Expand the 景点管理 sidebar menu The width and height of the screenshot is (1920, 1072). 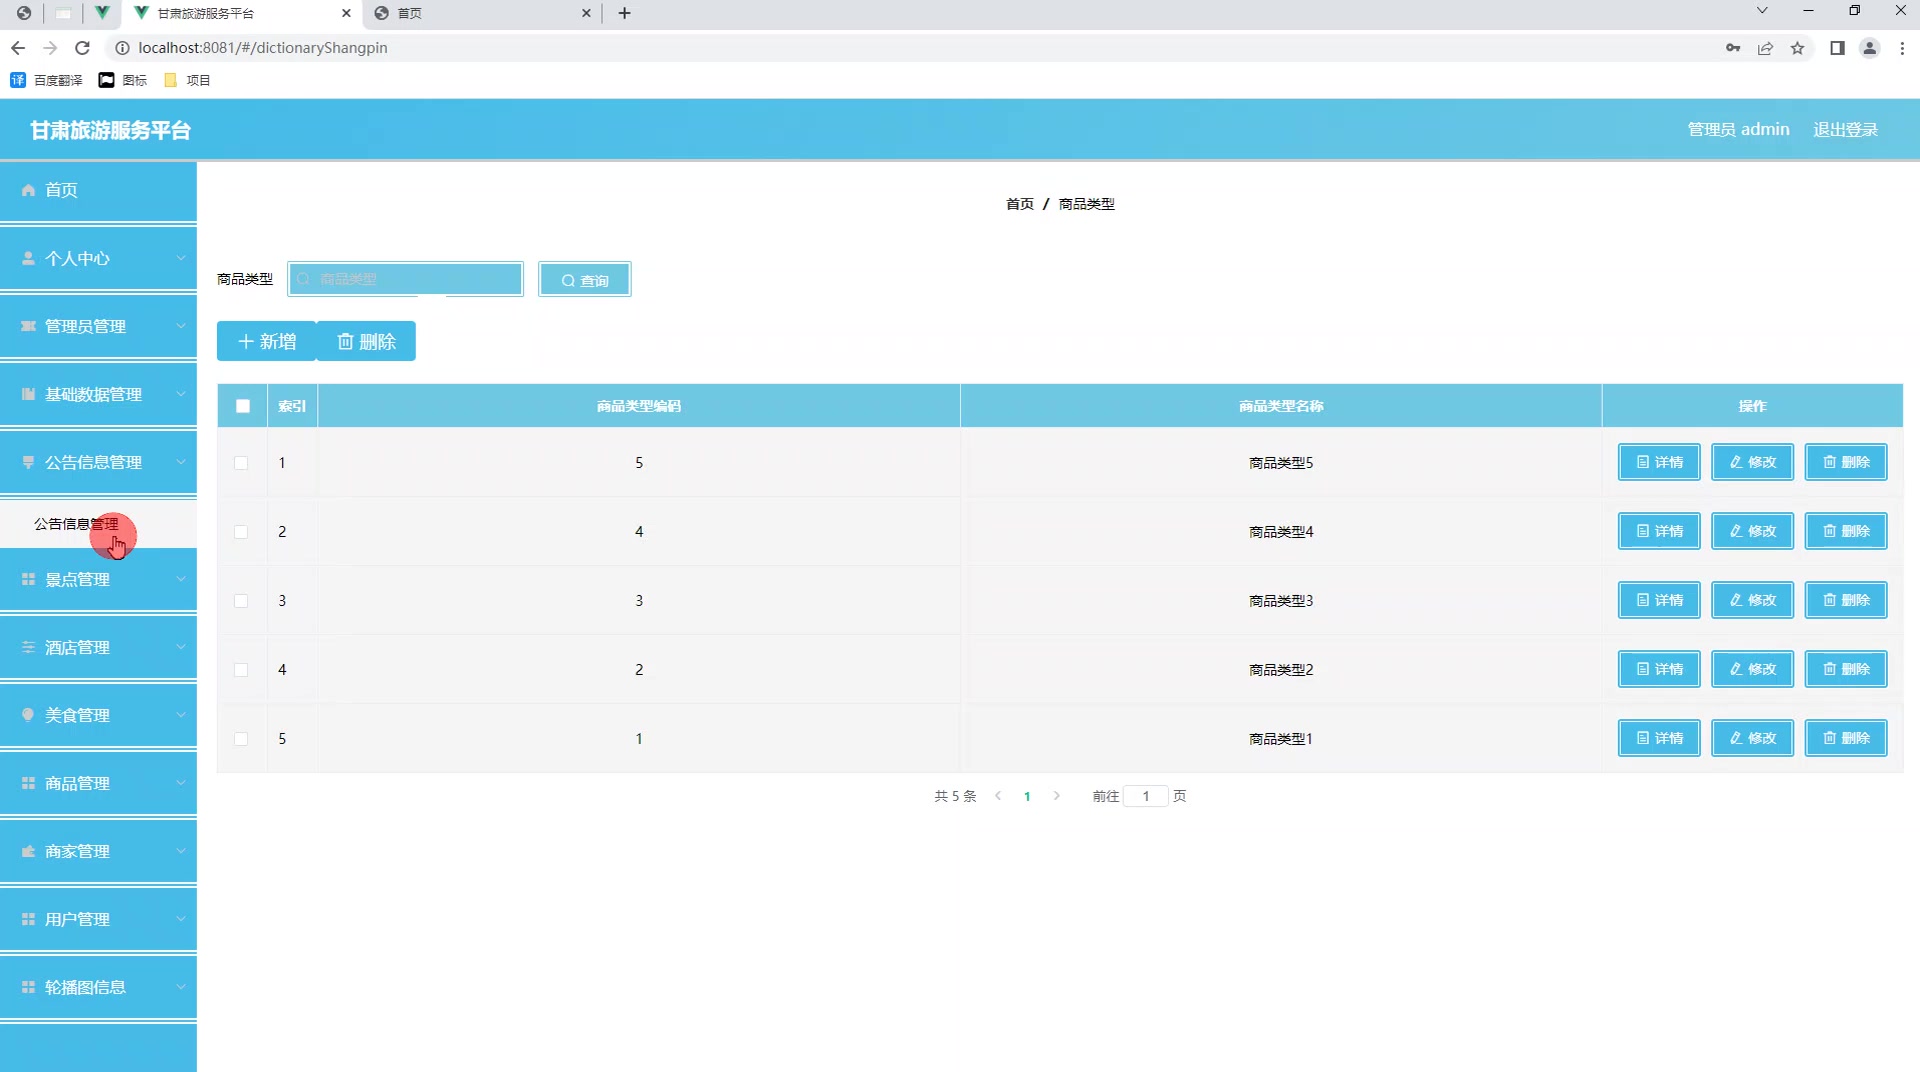point(98,579)
